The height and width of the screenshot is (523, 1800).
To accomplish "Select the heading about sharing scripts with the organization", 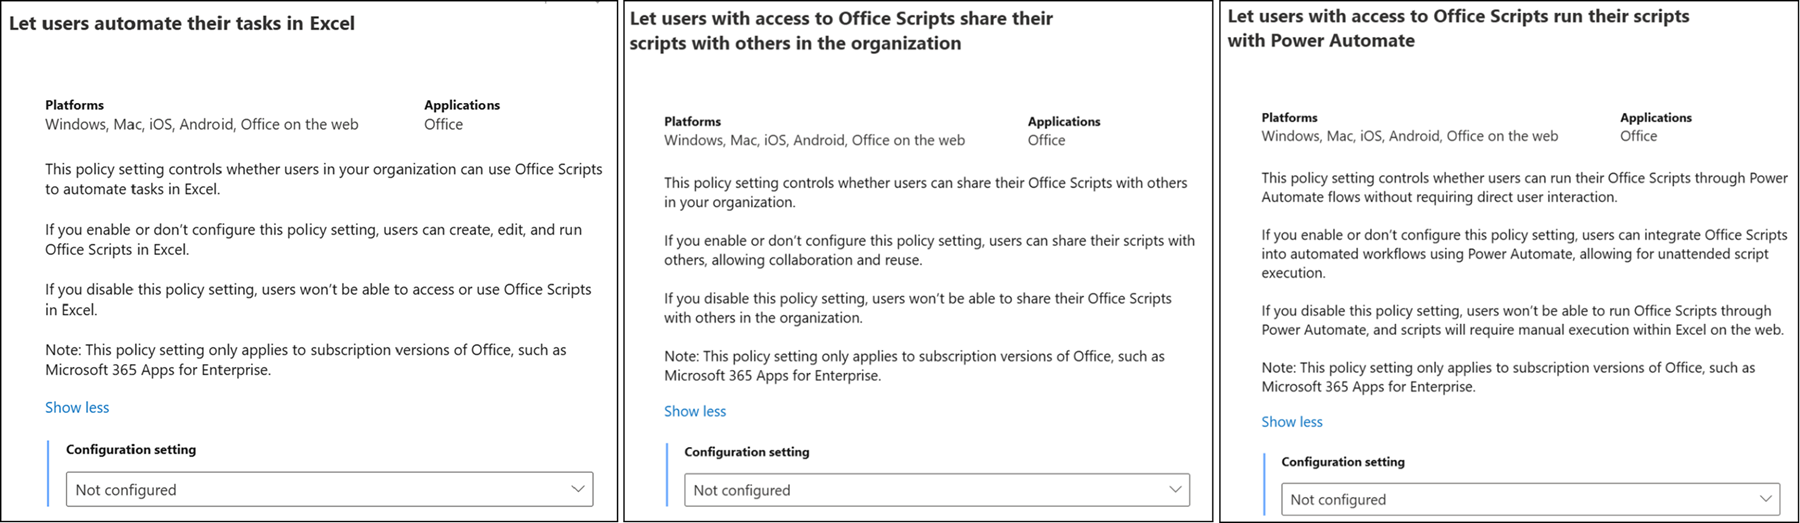I will (840, 31).
